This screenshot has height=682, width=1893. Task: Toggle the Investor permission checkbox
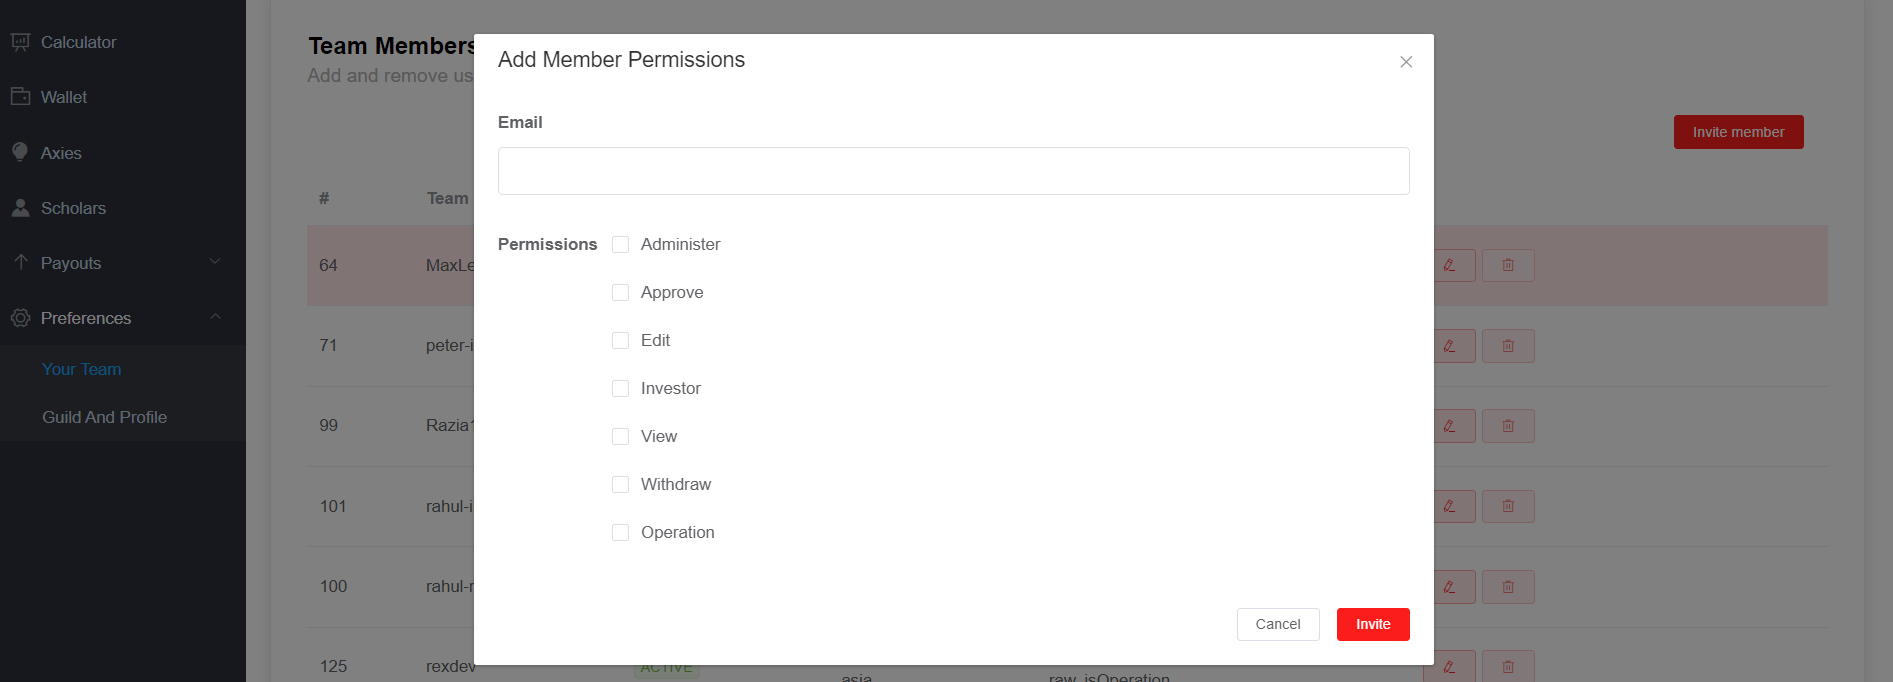pos(620,388)
